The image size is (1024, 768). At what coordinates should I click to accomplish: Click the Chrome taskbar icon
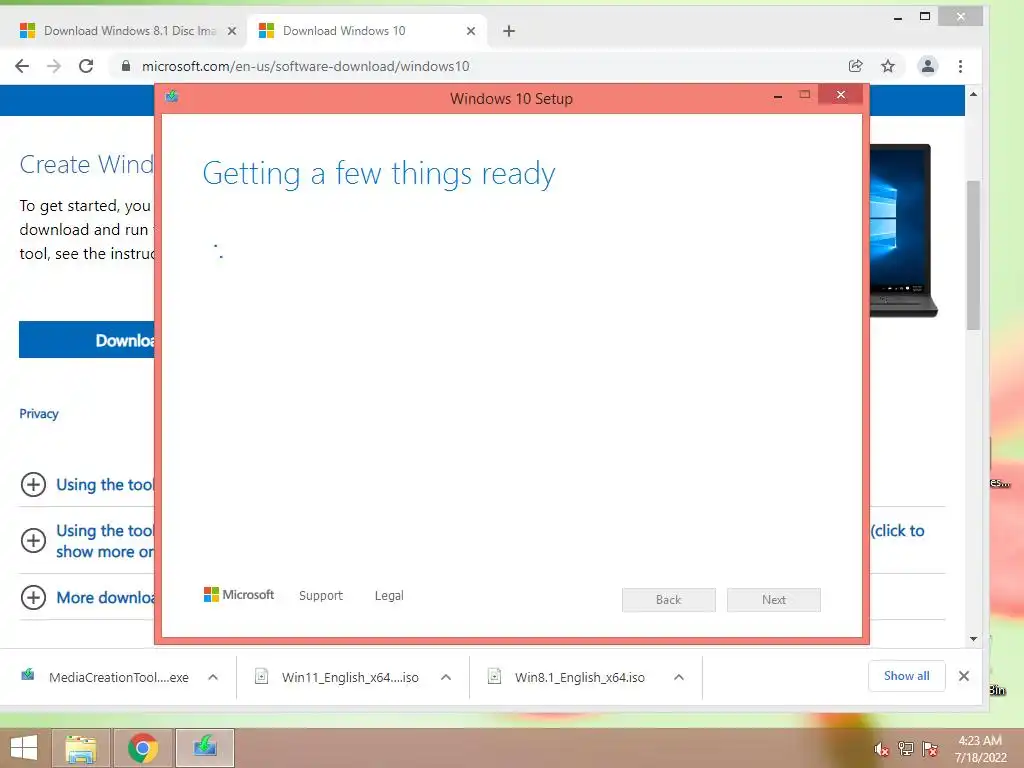pos(142,748)
